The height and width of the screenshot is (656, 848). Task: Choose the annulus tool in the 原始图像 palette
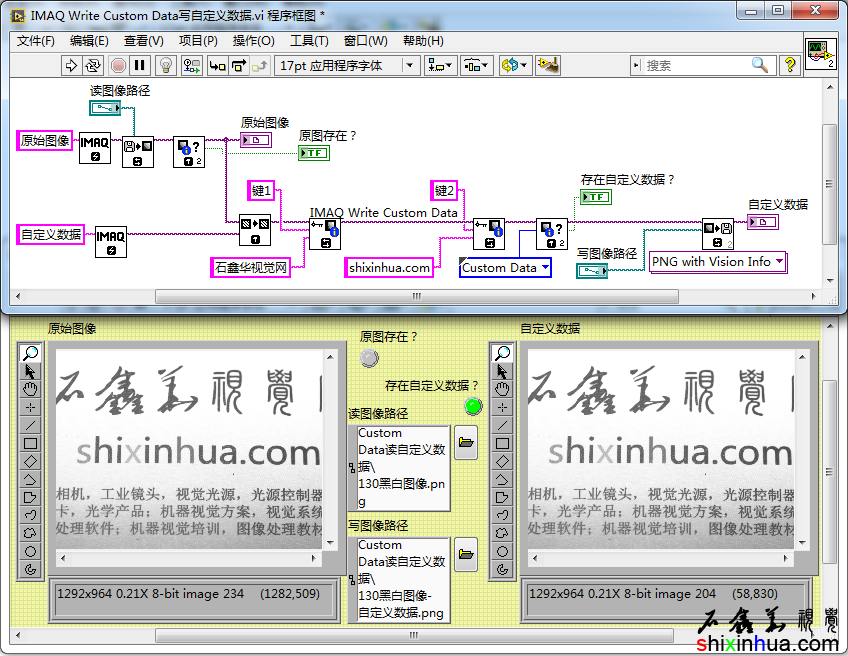[x=30, y=569]
